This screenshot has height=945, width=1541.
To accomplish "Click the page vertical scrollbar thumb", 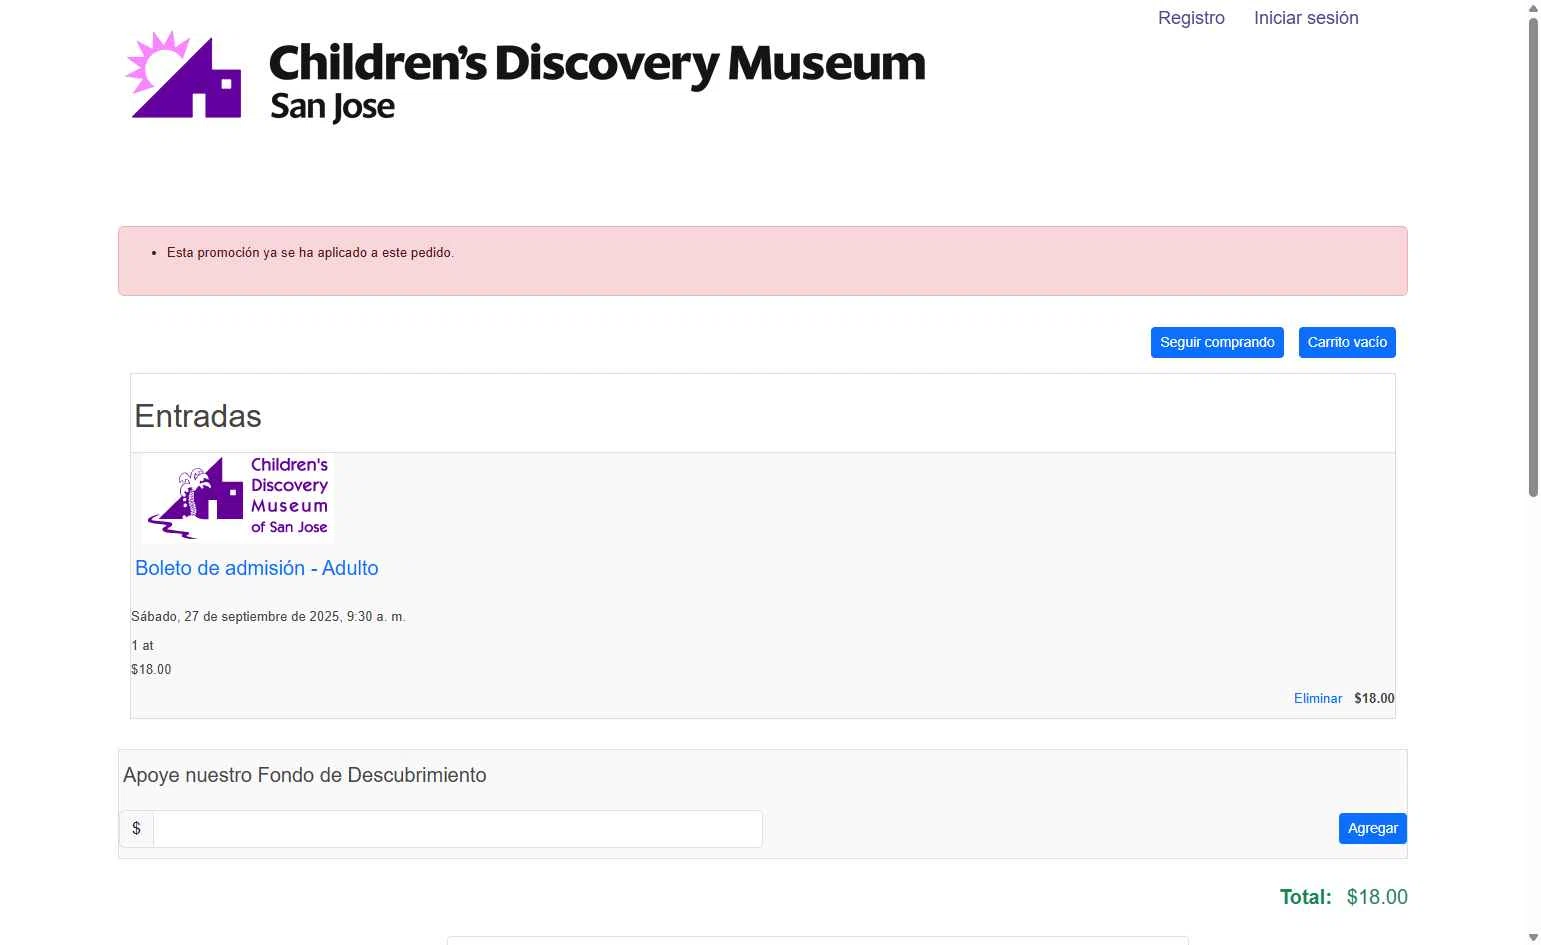I will [1533, 257].
